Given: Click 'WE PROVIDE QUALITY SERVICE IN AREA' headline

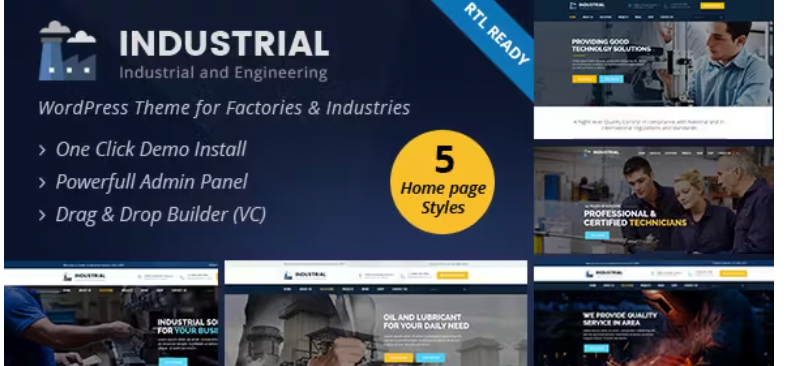Looking at the screenshot, I should pyautogui.click(x=620, y=319).
